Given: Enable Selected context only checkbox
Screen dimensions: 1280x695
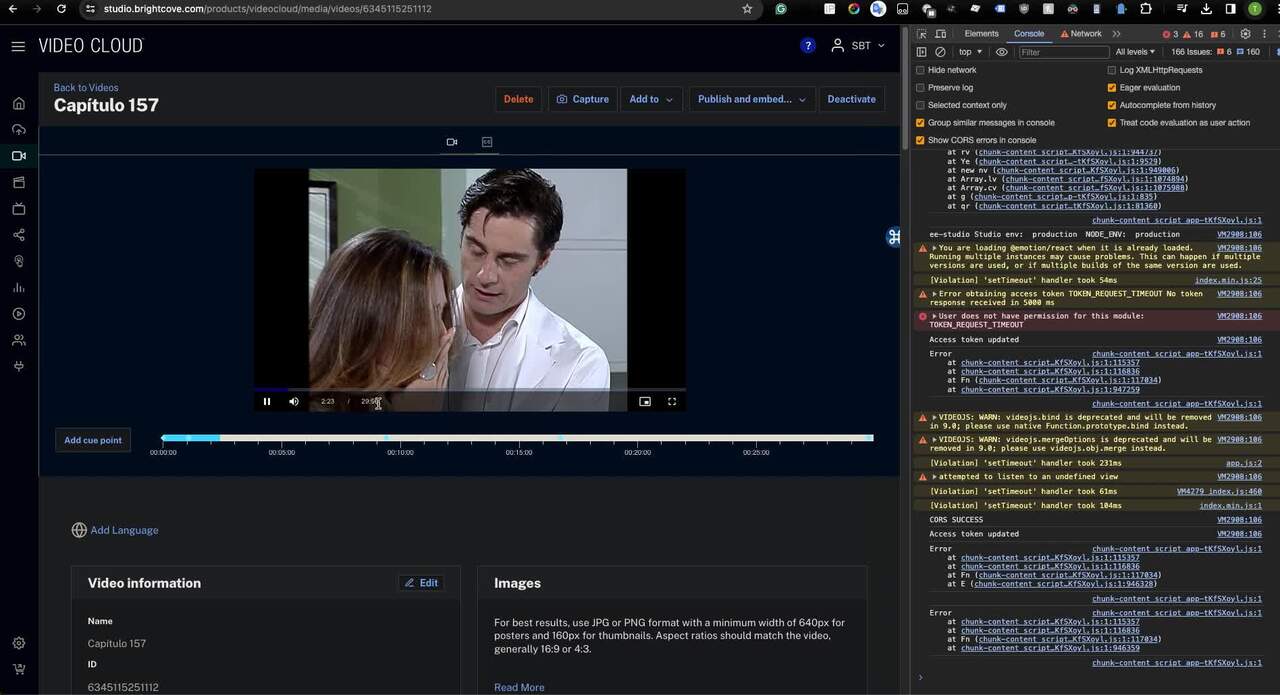Looking at the screenshot, I should 920,105.
